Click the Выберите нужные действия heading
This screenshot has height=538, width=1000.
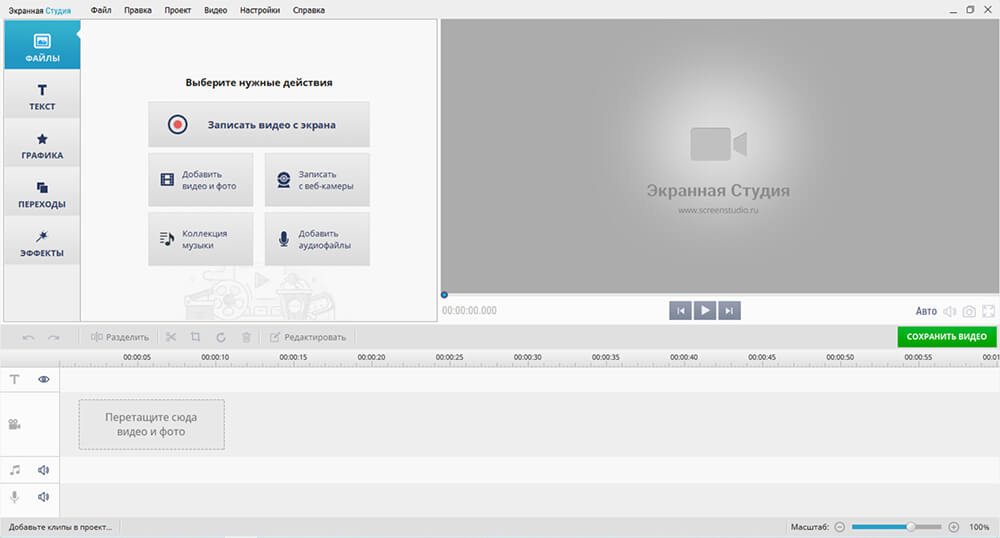(259, 82)
